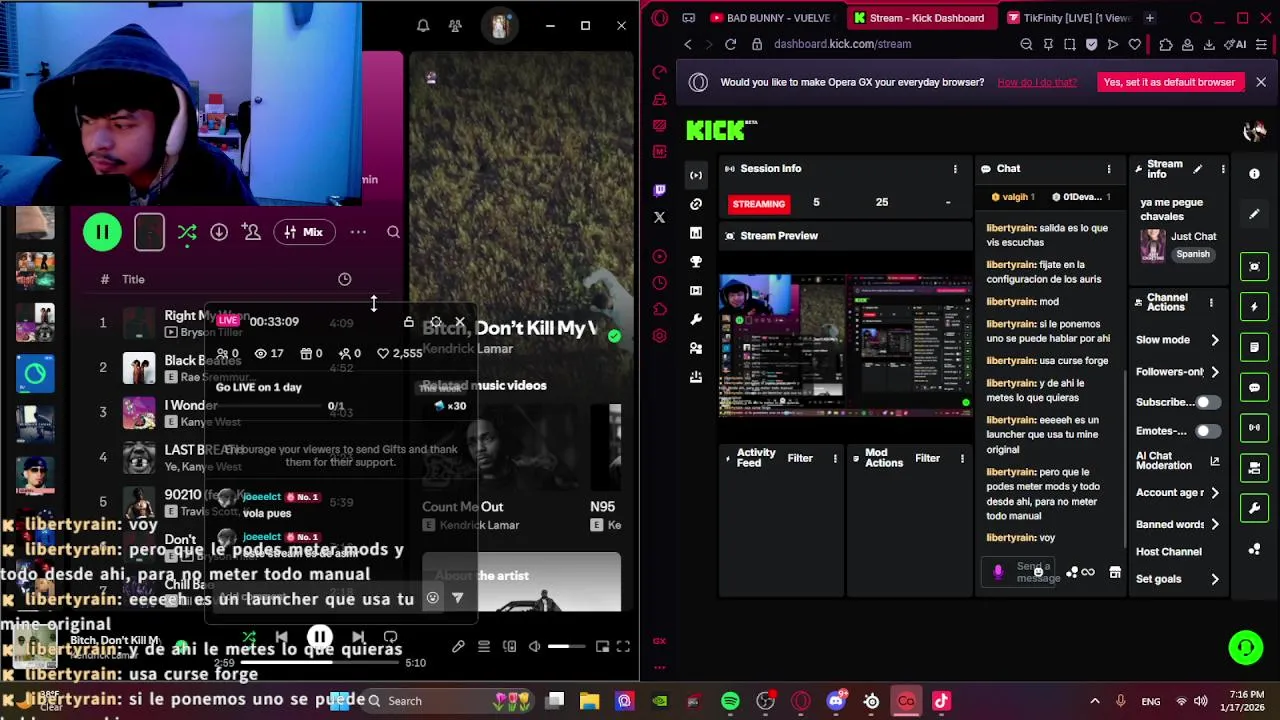The width and height of the screenshot is (1280, 720).
Task: Open Activity Feed Filter
Action: [800, 458]
